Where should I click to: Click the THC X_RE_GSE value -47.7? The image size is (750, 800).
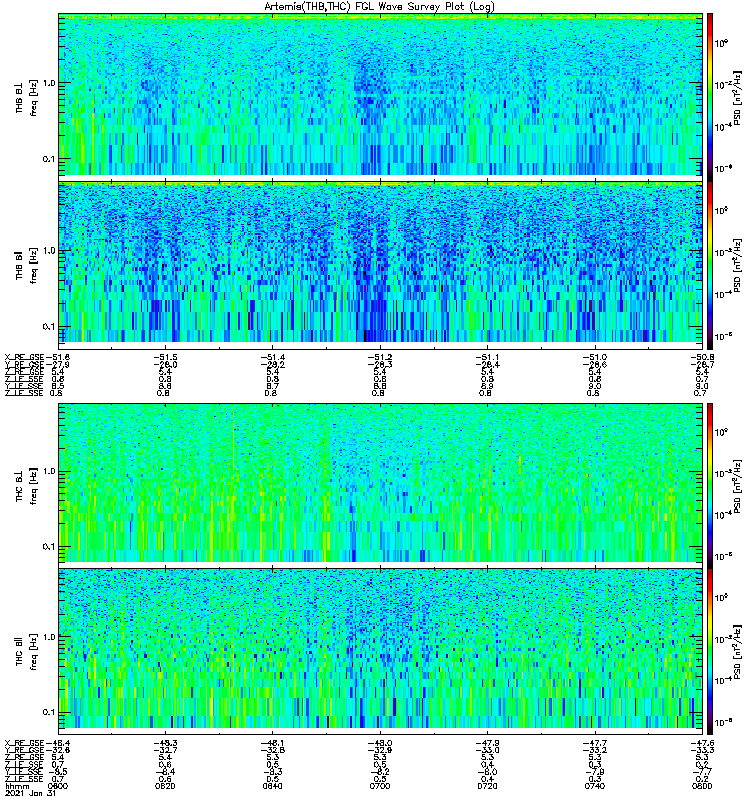(594, 743)
